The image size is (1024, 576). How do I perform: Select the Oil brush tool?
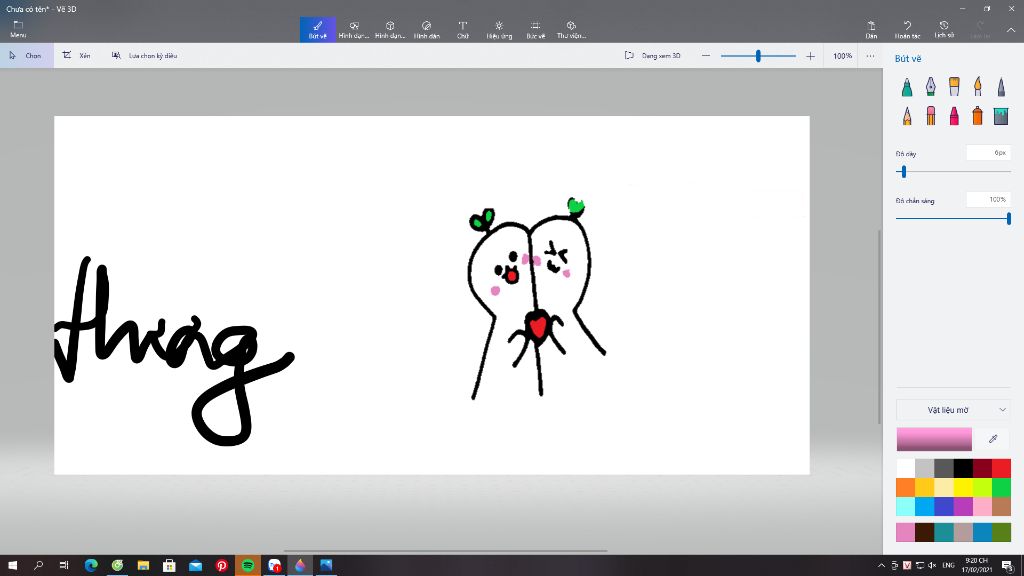[954, 86]
